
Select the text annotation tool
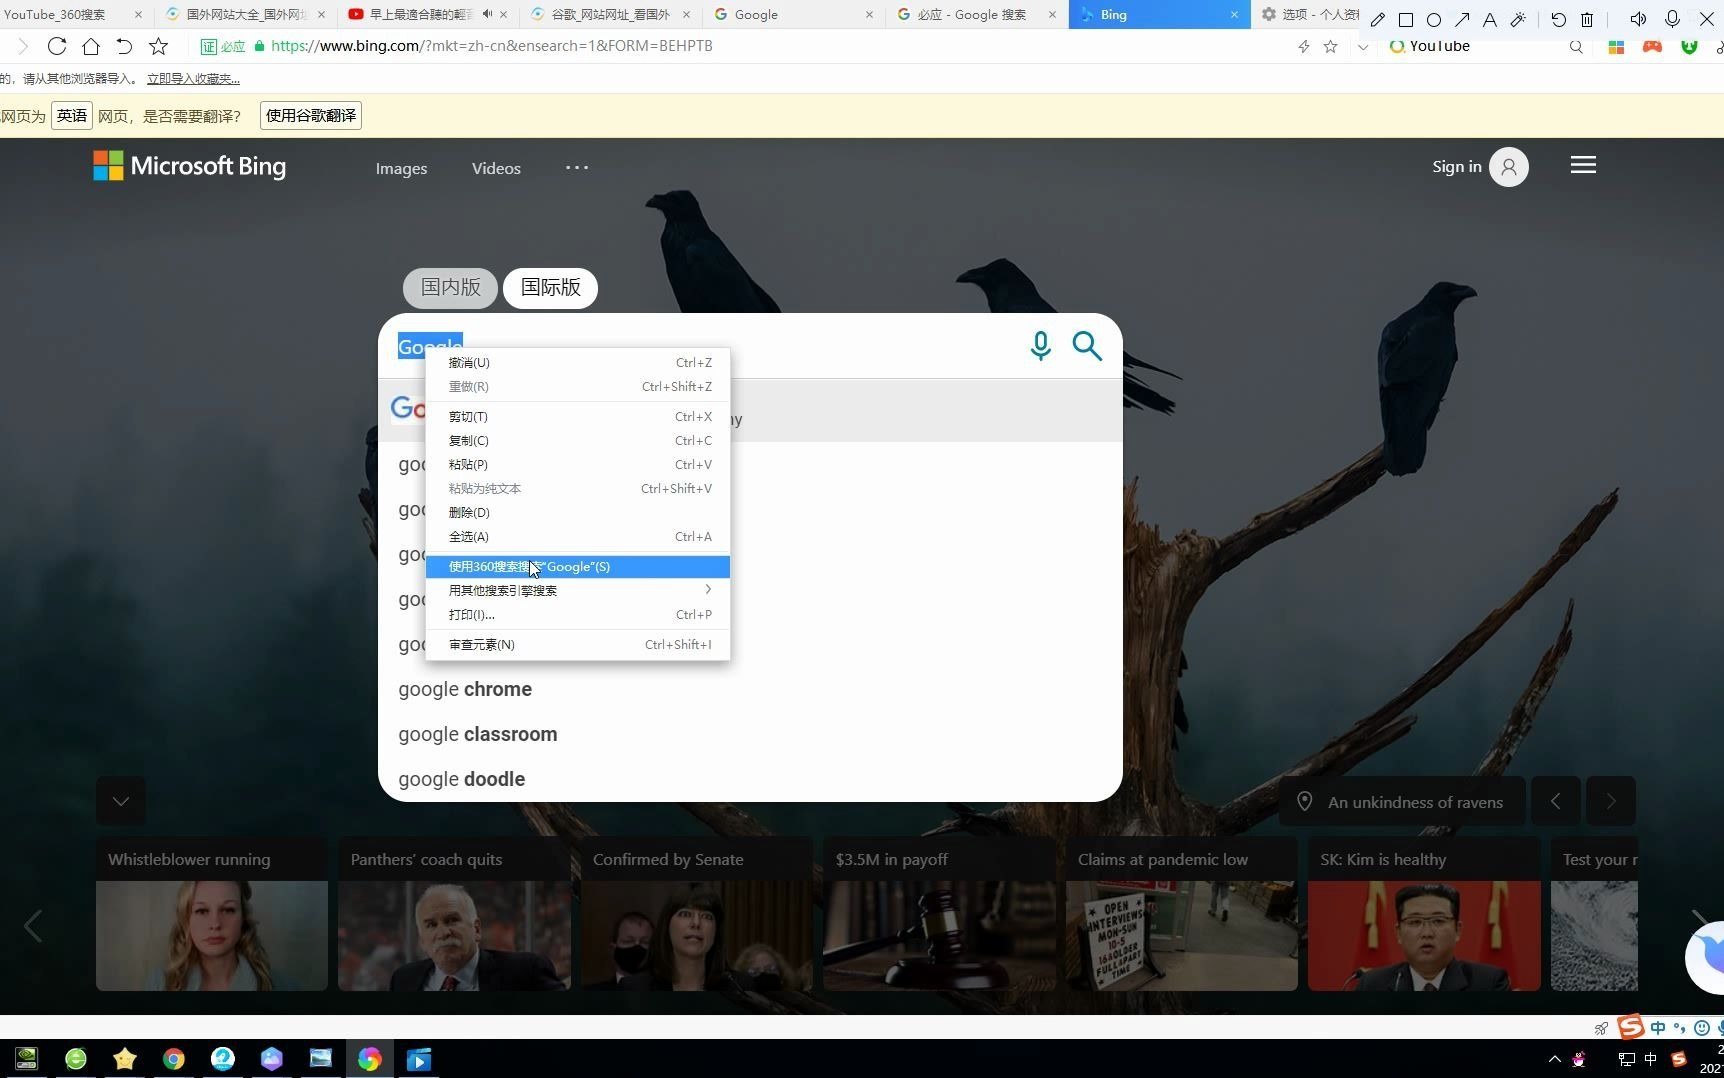(1489, 19)
